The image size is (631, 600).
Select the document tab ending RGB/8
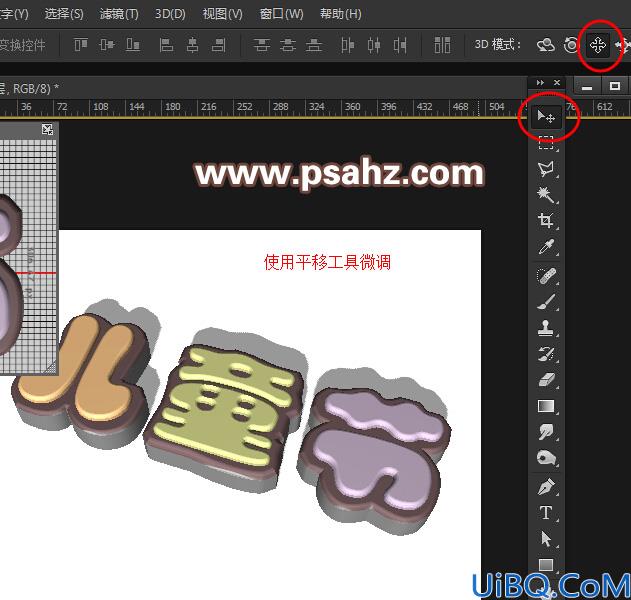pyautogui.click(x=28, y=88)
